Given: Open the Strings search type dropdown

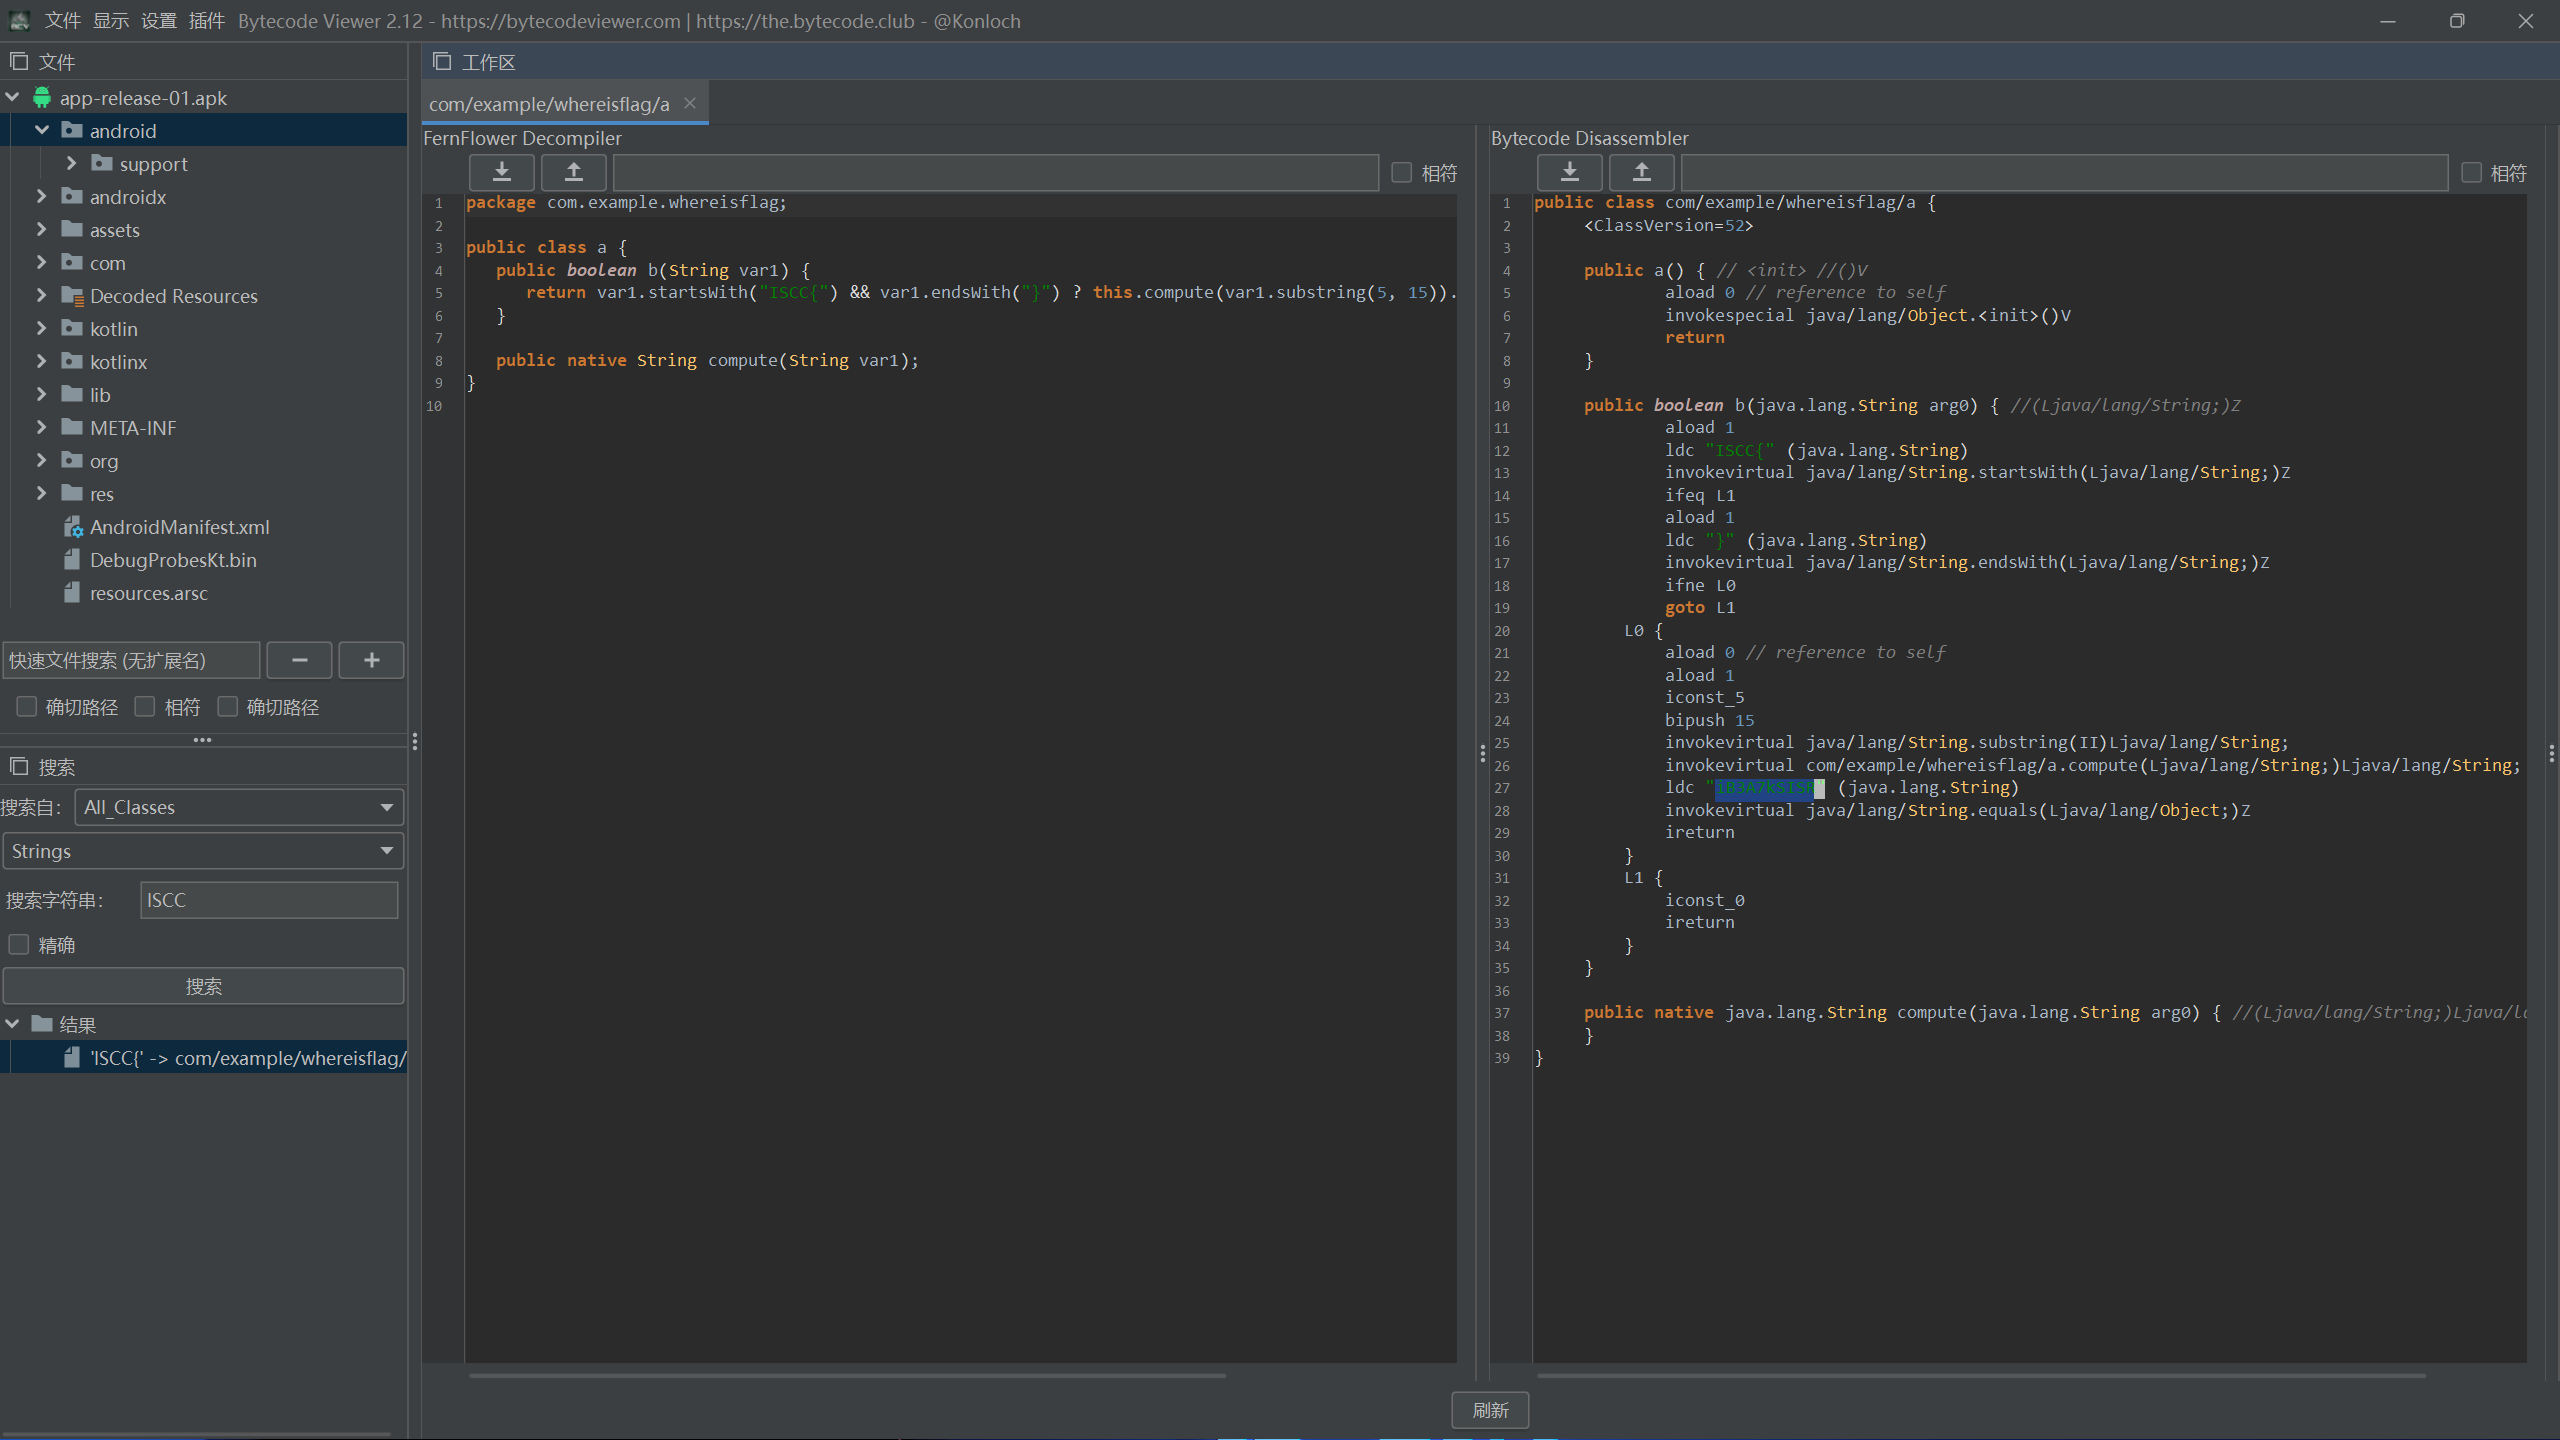Looking at the screenshot, I should point(203,851).
